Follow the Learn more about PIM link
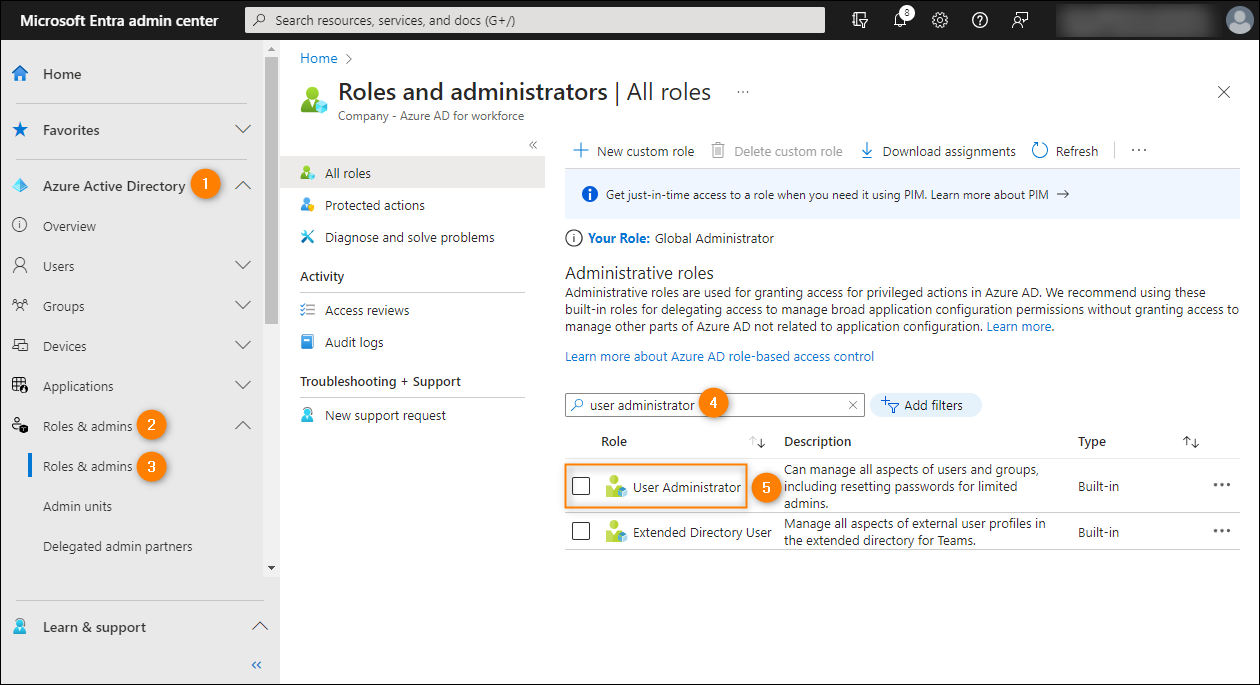 click(1000, 195)
